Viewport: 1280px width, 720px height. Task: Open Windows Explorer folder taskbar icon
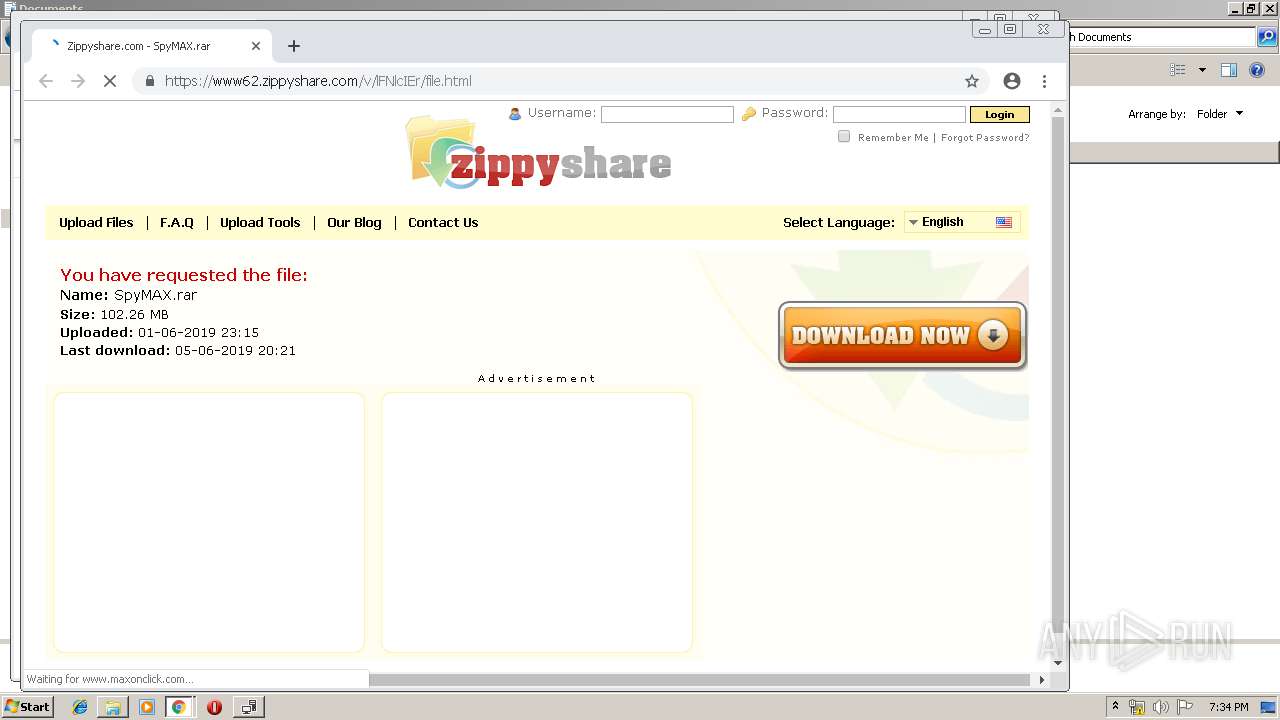113,707
